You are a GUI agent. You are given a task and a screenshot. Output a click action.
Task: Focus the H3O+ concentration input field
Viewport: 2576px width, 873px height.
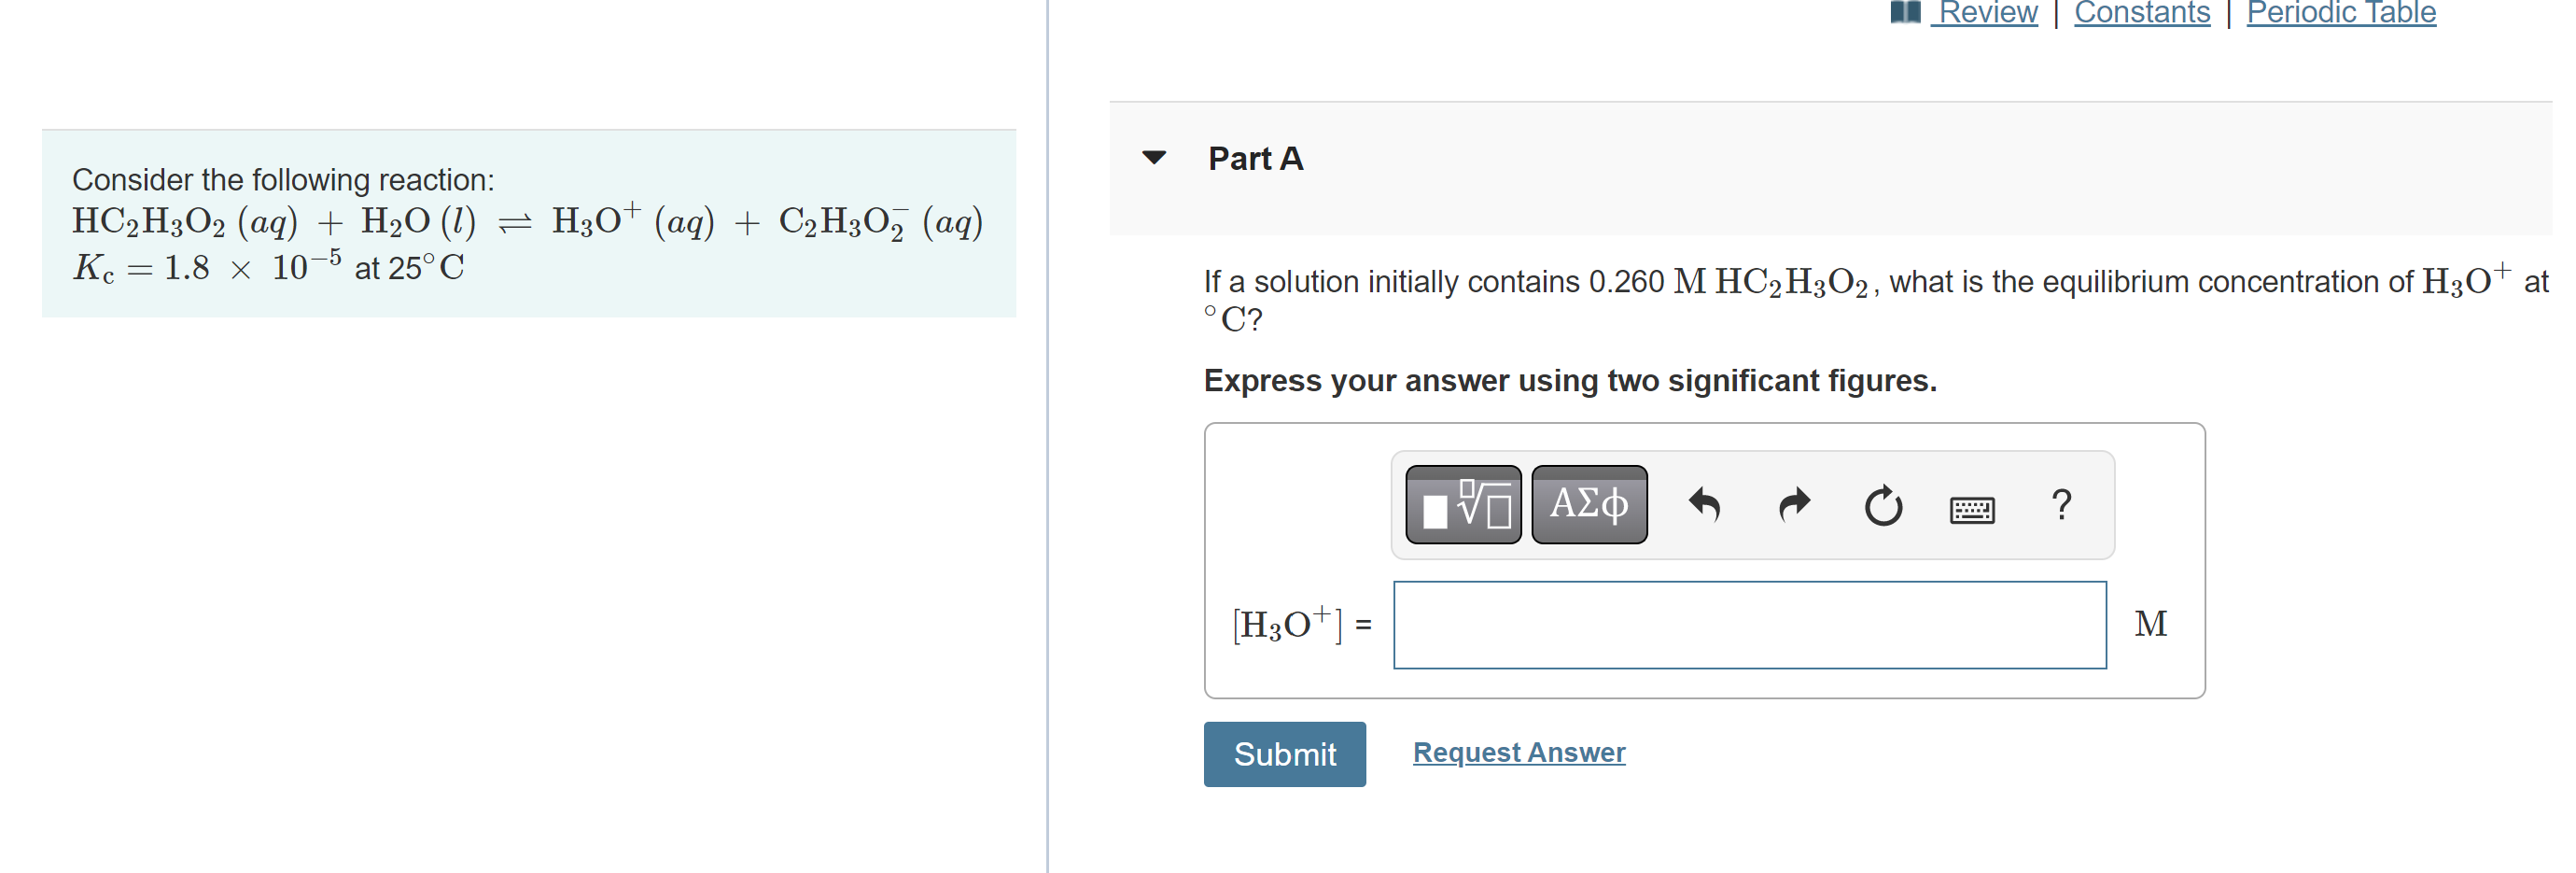pyautogui.click(x=1749, y=625)
